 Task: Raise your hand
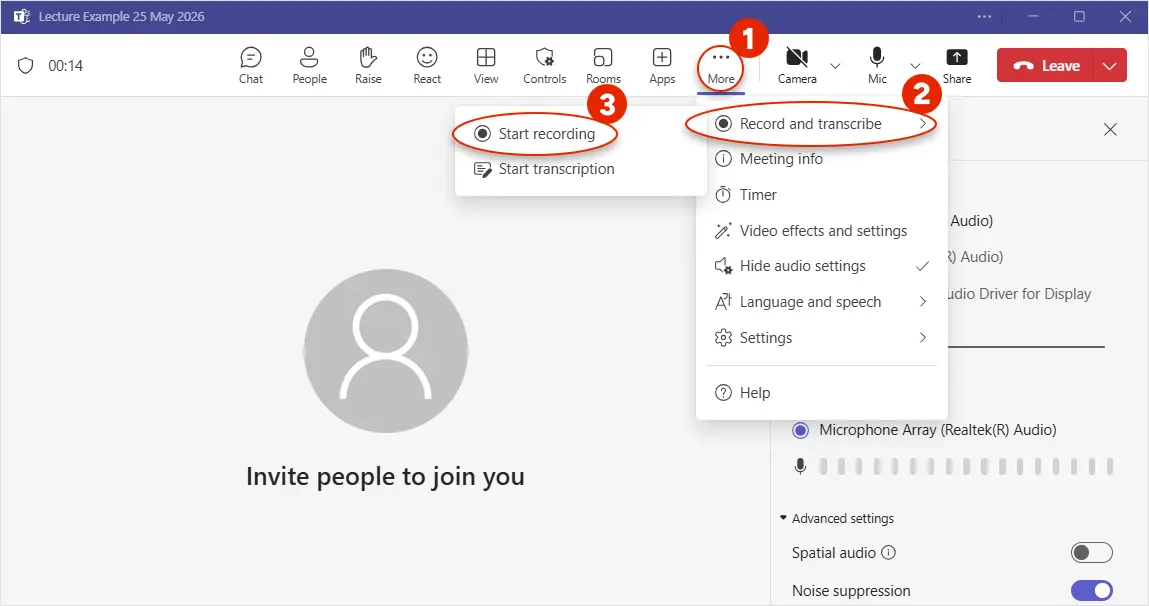pos(368,65)
